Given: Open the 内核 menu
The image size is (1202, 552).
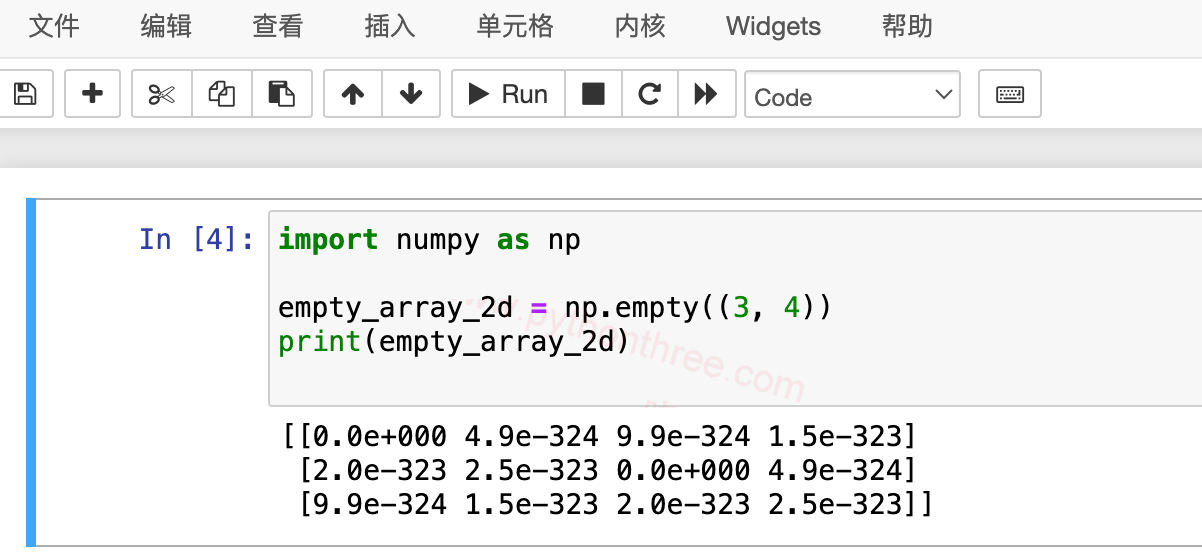Looking at the screenshot, I should (640, 26).
